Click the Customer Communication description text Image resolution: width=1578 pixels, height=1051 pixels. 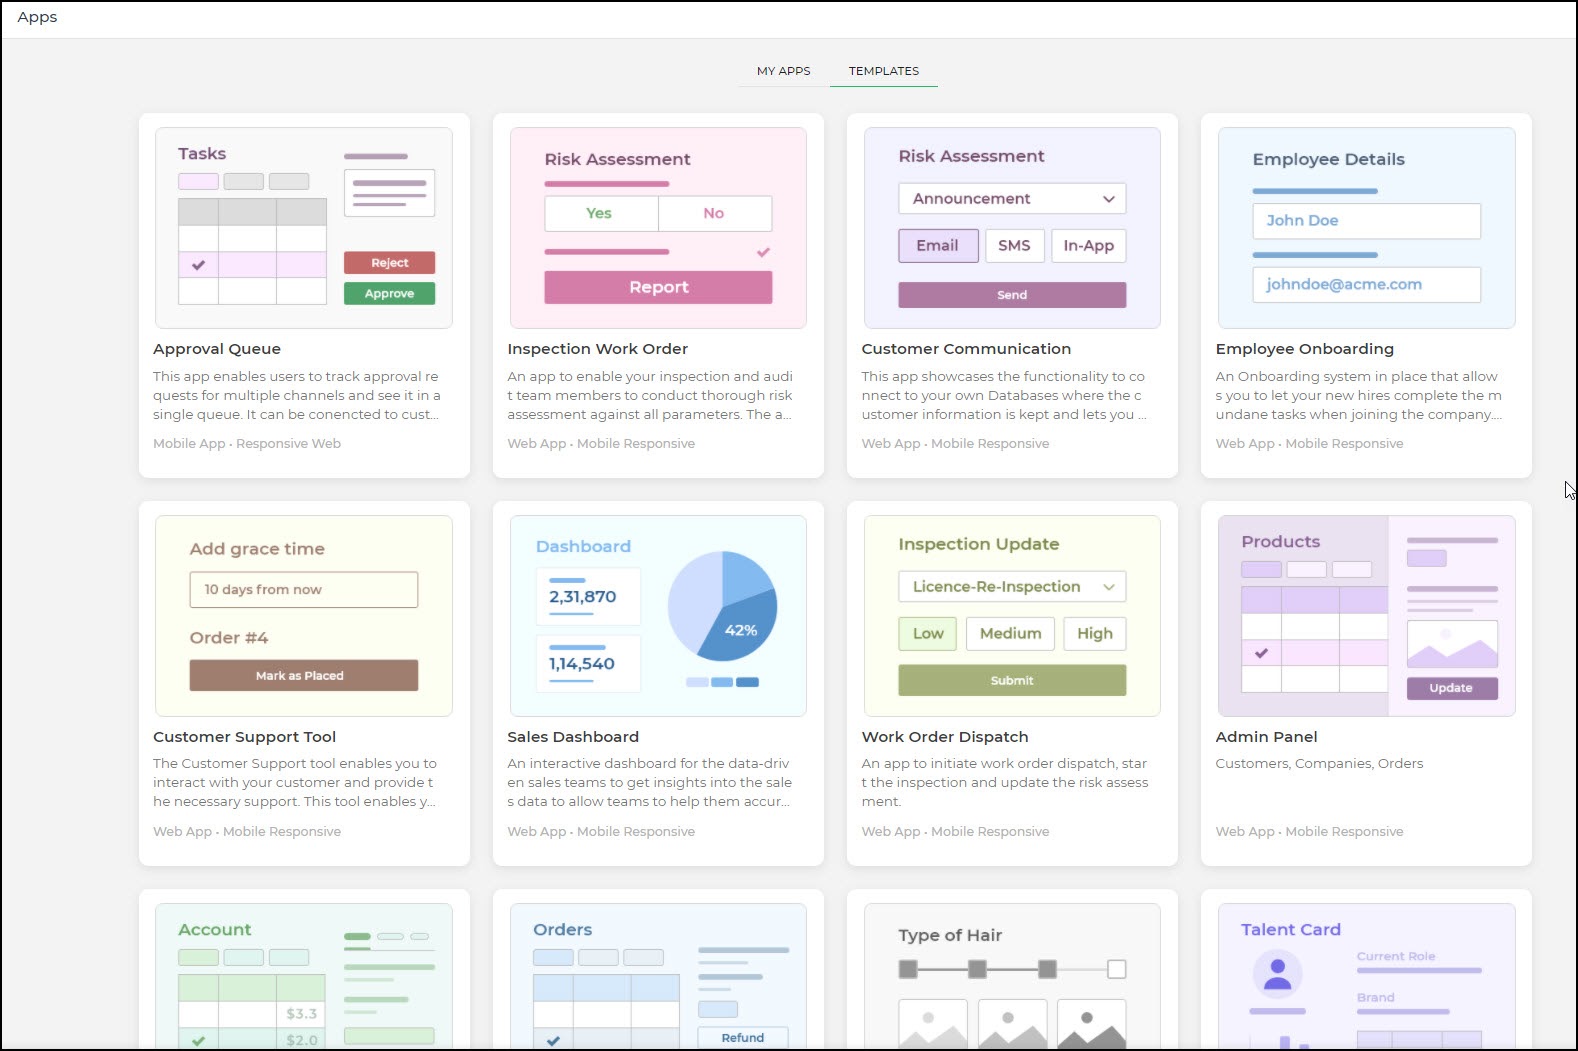tap(1004, 395)
